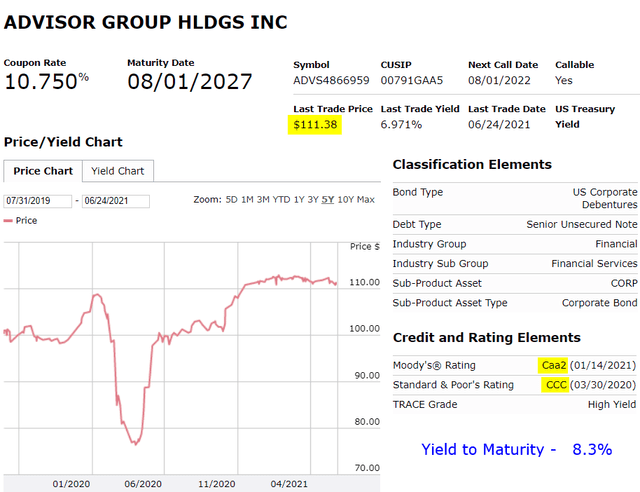Set chart zoom to 3M
640x492 pixels.
pyautogui.click(x=263, y=200)
